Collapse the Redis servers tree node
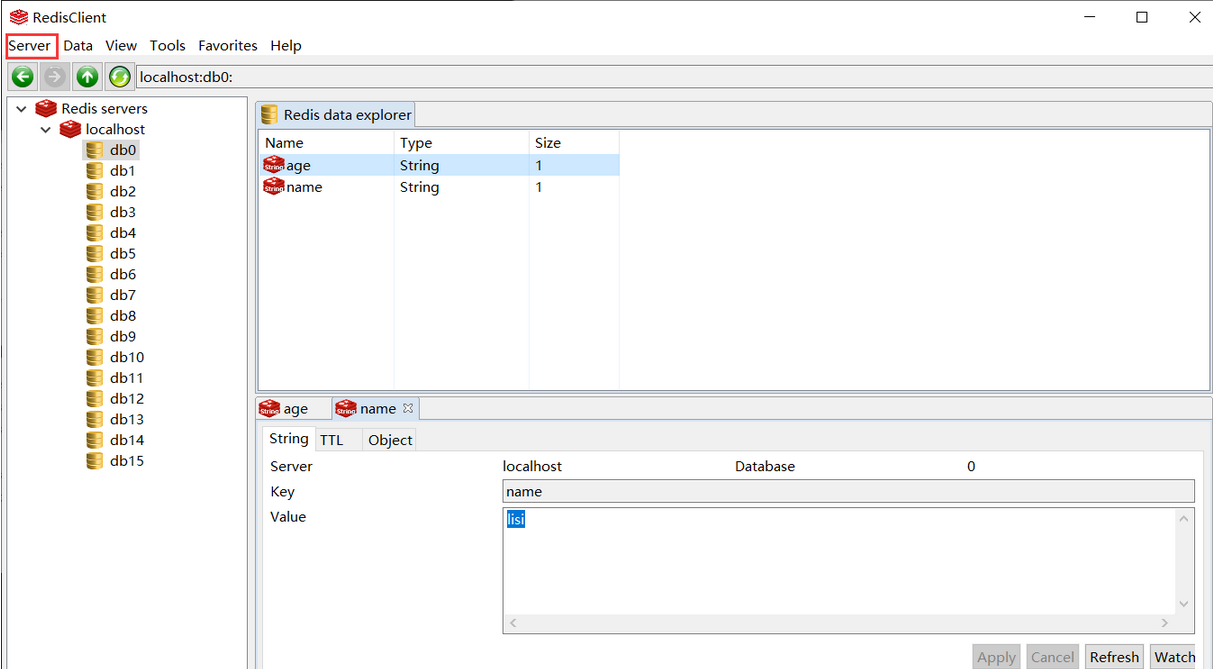Screen dimensions: 1213x669 (x=21, y=109)
